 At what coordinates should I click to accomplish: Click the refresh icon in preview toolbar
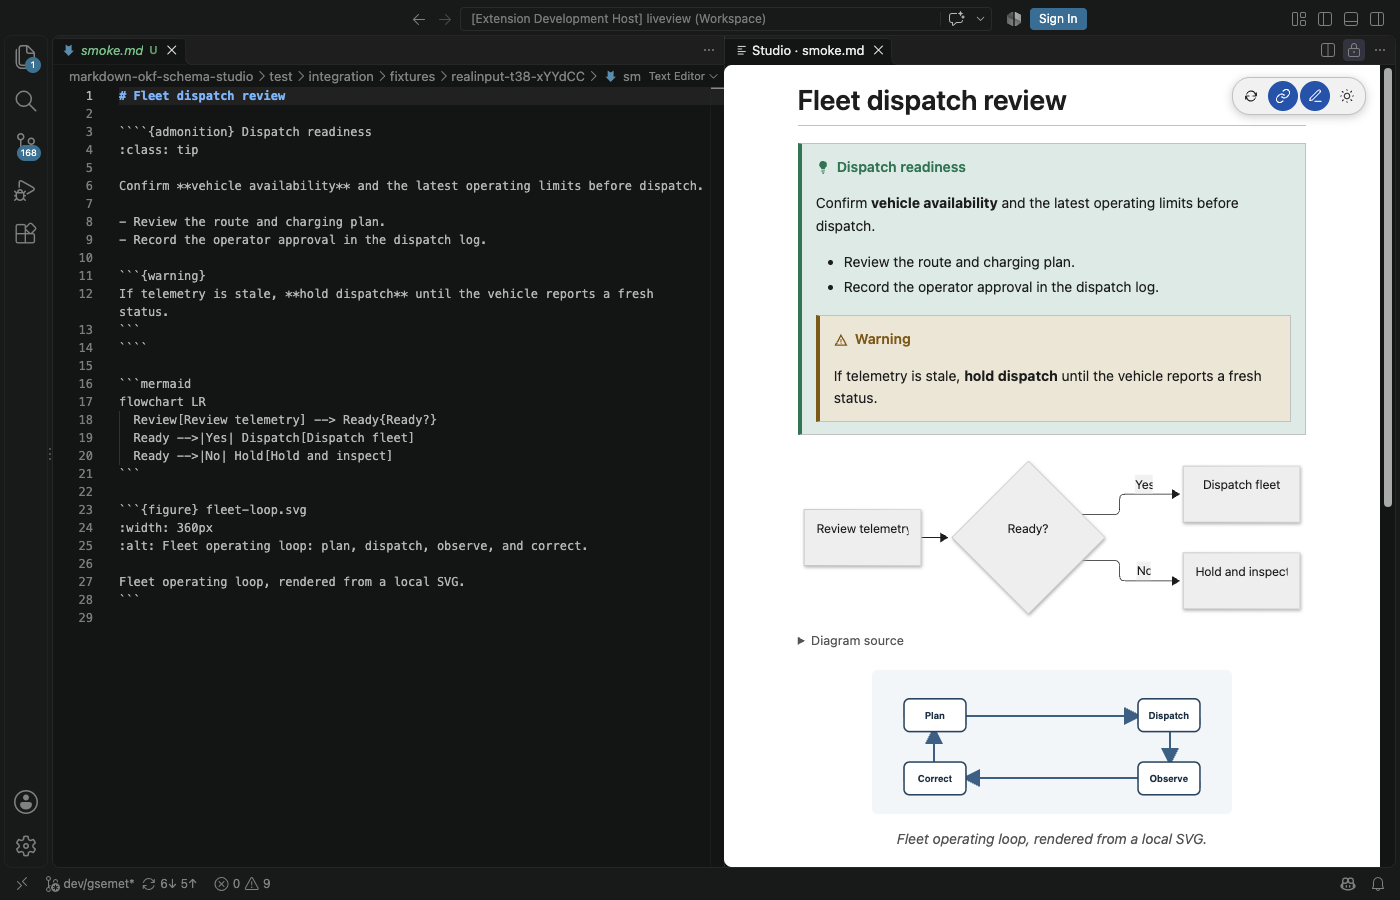[x=1251, y=96]
